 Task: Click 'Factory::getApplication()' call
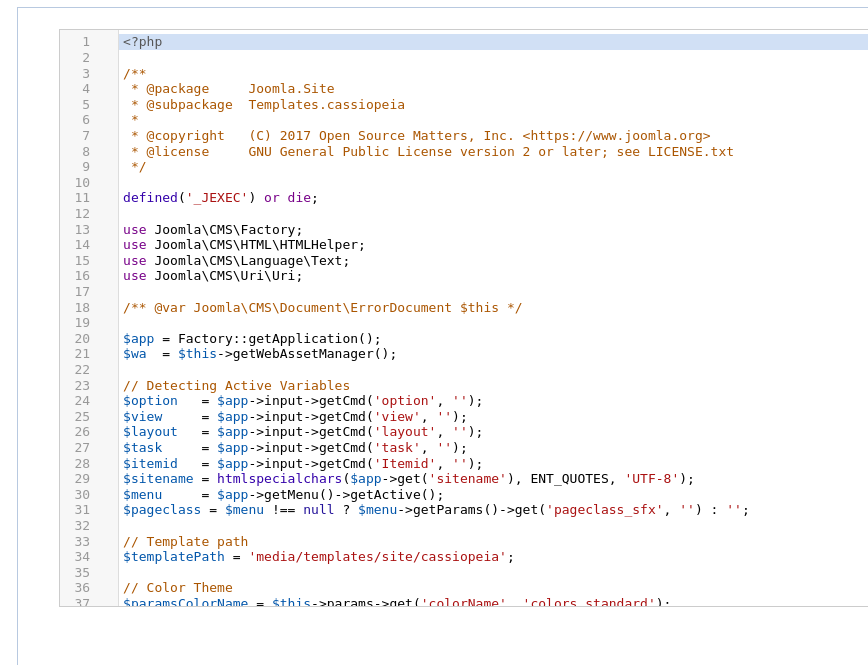[276, 339]
